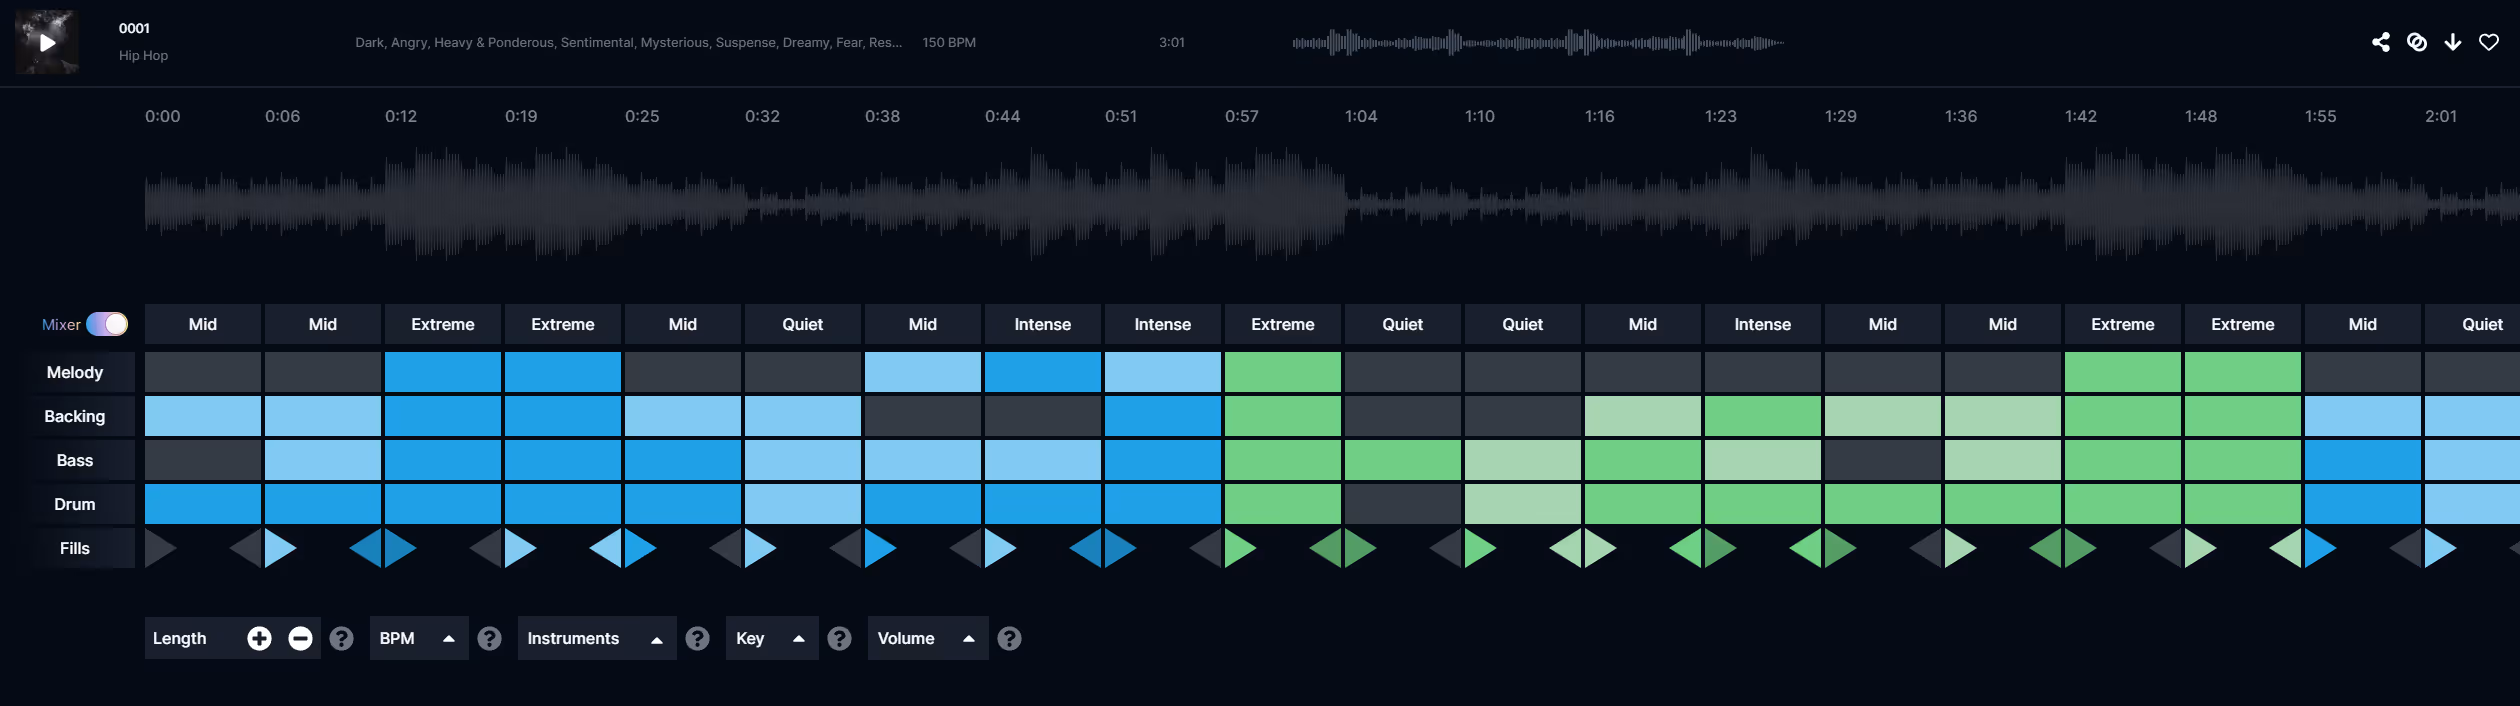Select the Drum row label
2520x706 pixels.
(x=75, y=504)
